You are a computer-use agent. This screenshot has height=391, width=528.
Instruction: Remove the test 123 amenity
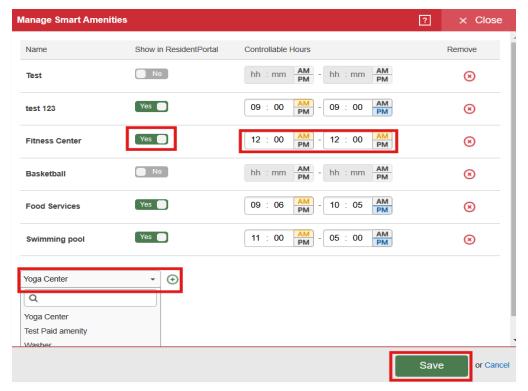[x=469, y=109]
